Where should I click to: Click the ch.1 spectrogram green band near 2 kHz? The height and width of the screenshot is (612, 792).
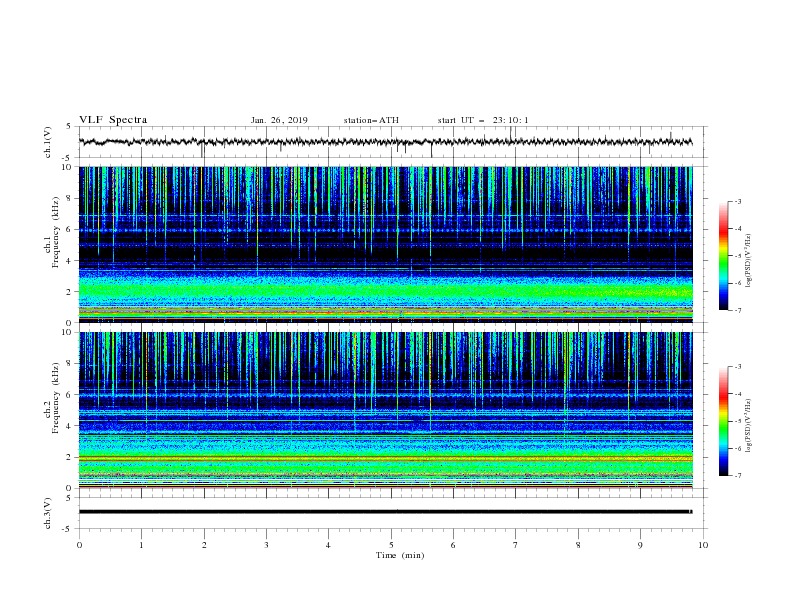(385, 291)
